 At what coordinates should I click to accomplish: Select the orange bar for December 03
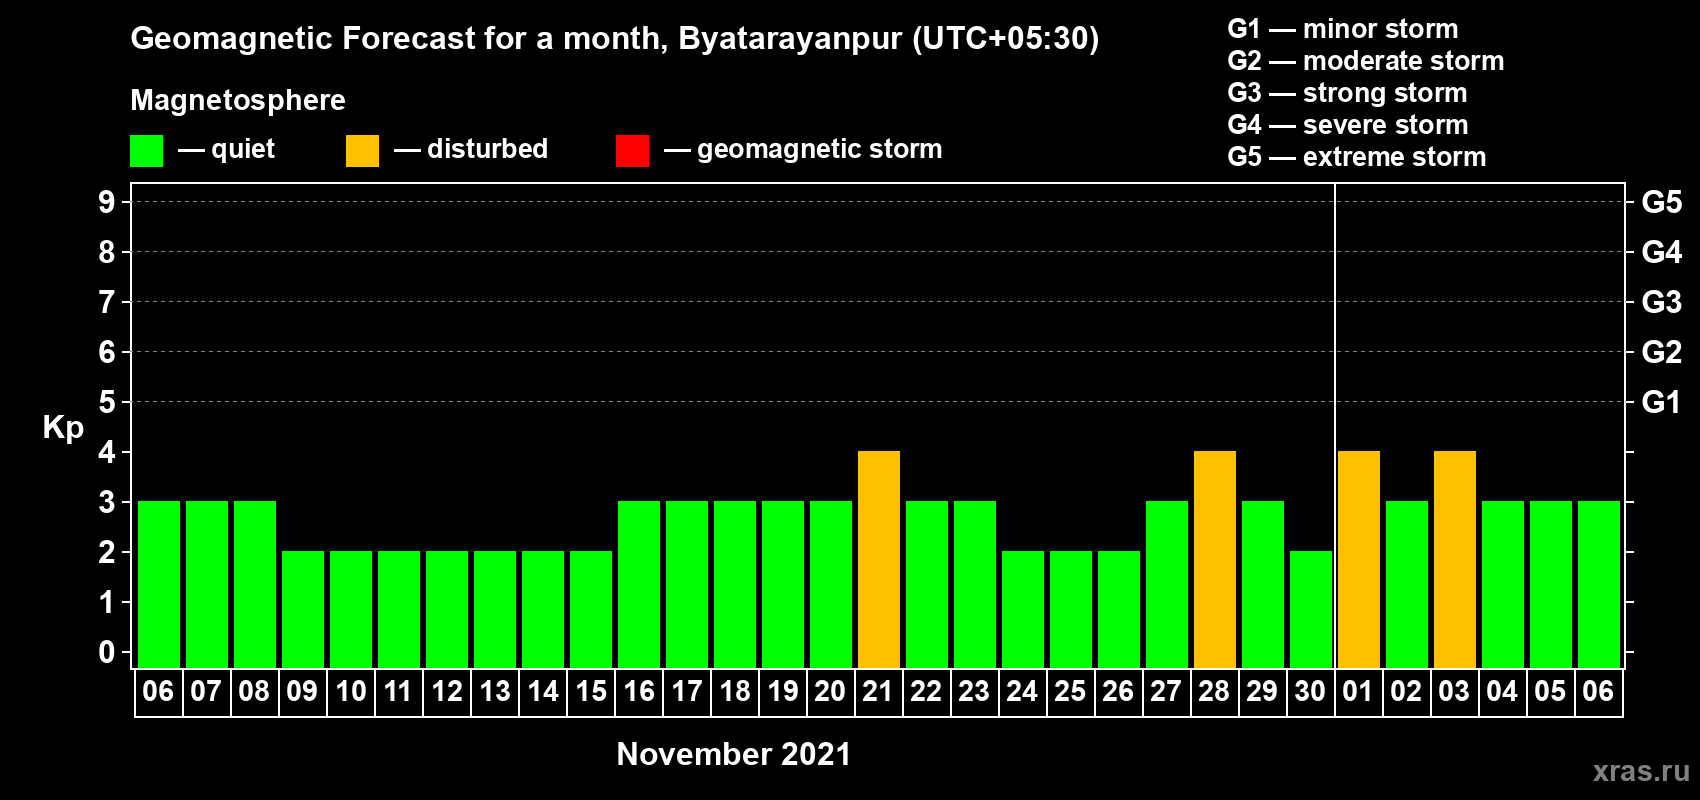tap(1455, 559)
